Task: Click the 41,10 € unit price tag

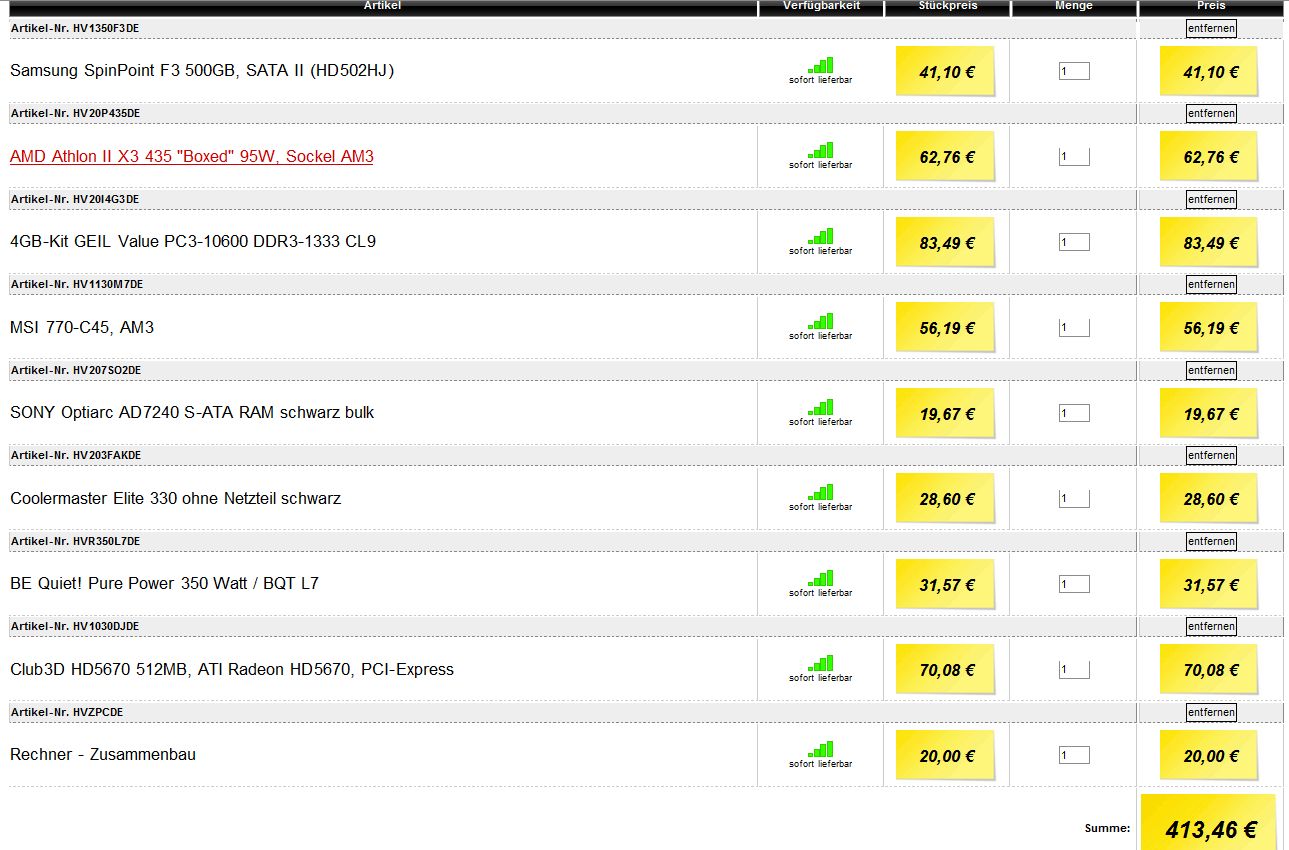Action: pyautogui.click(x=946, y=71)
